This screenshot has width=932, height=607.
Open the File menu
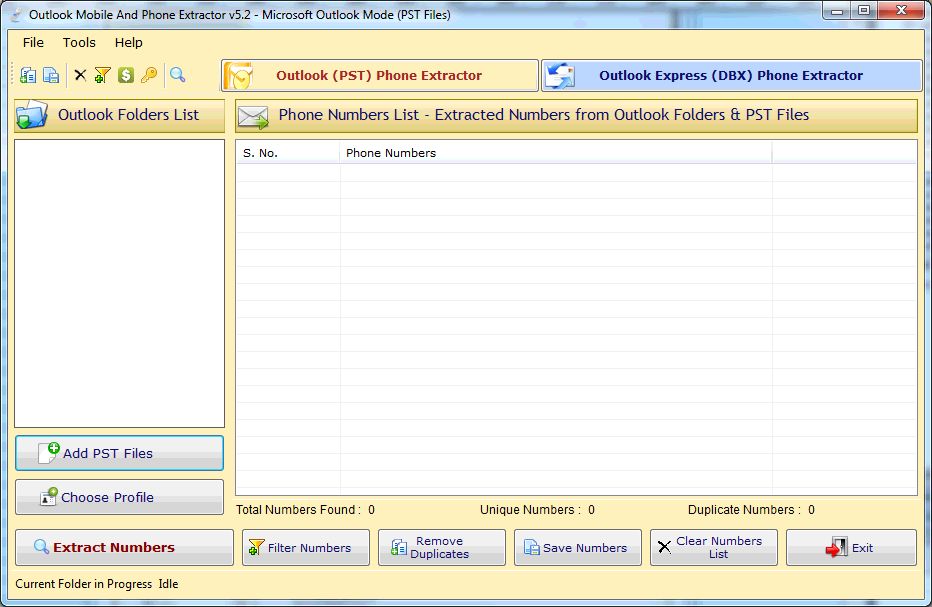33,43
